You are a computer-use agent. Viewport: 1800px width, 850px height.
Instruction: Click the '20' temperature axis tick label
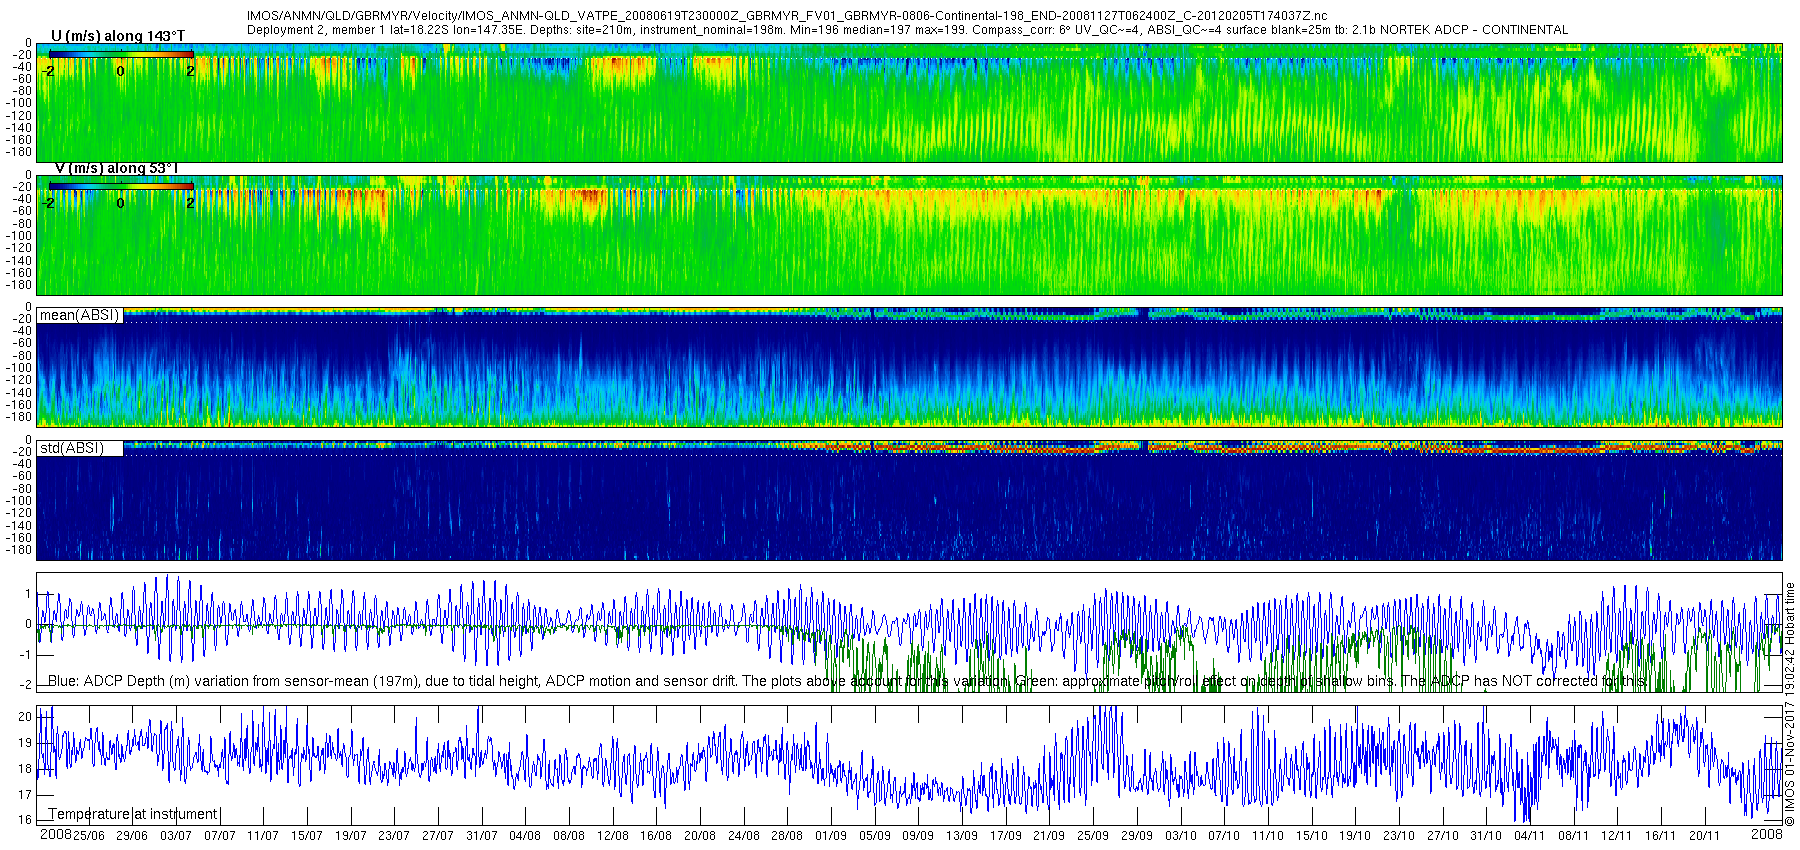coord(25,717)
